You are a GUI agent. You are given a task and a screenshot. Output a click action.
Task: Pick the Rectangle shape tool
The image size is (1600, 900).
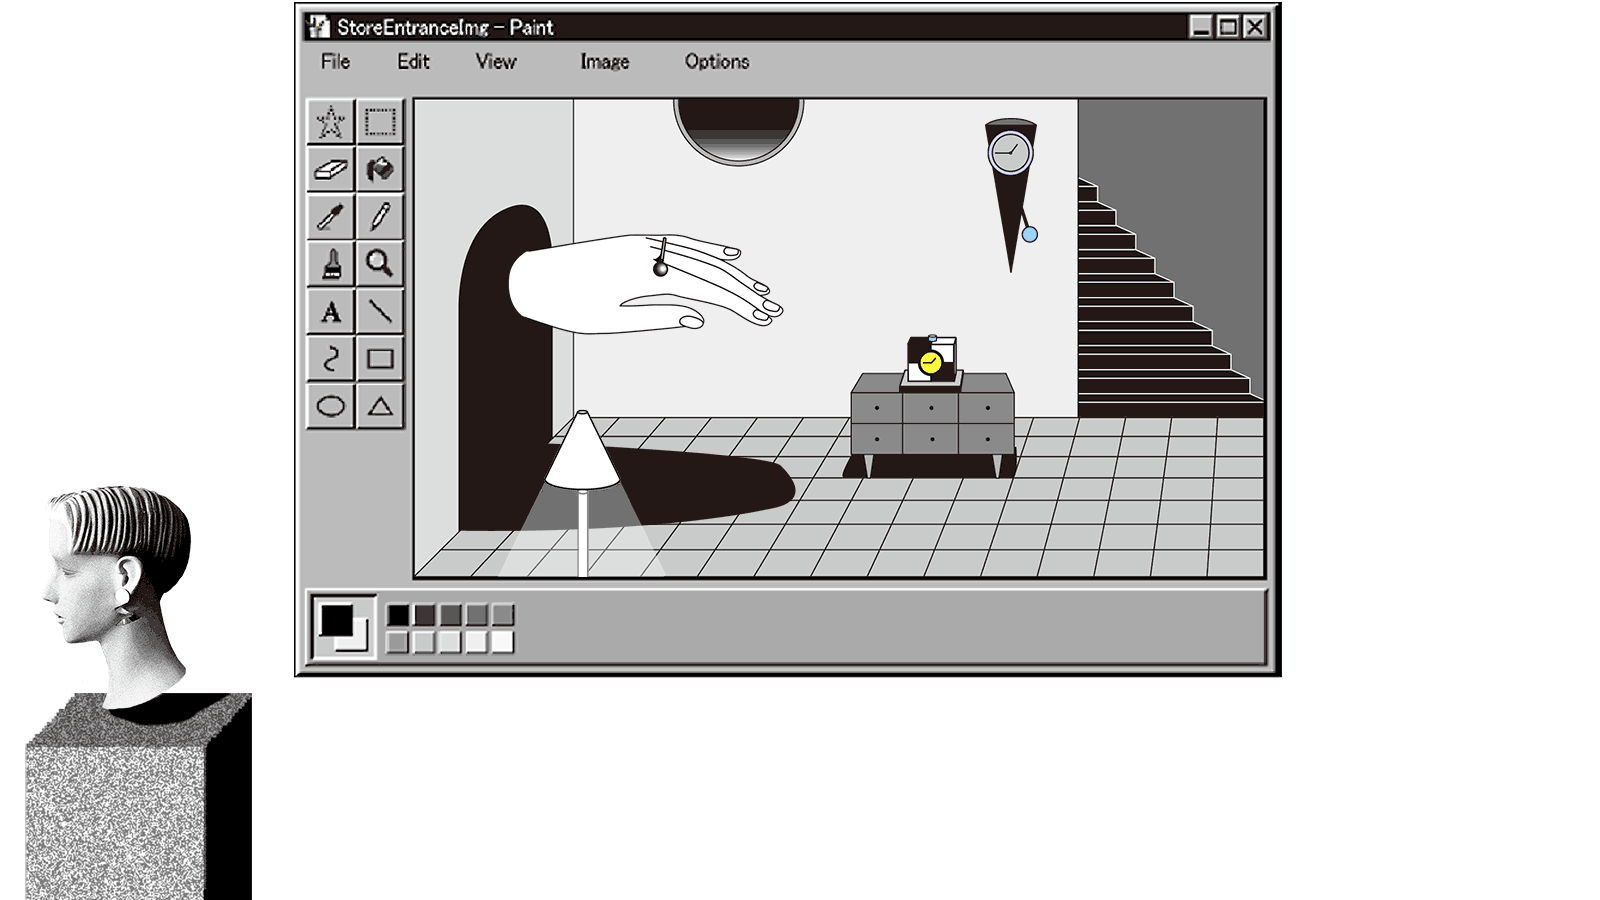tap(380, 358)
